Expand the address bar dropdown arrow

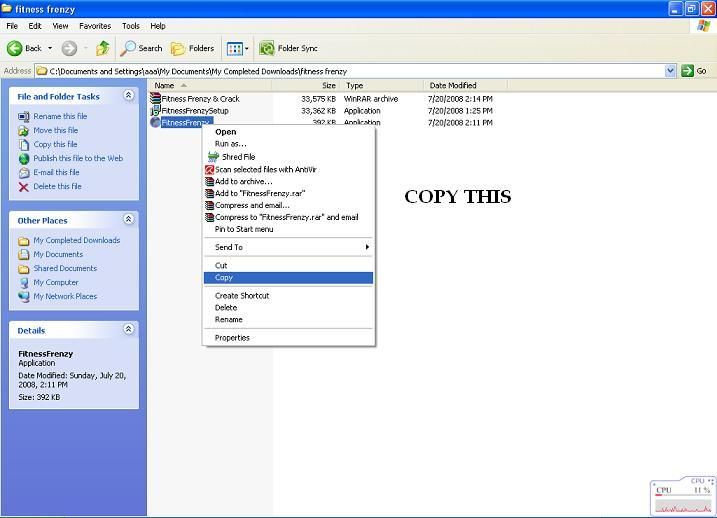(x=670, y=71)
